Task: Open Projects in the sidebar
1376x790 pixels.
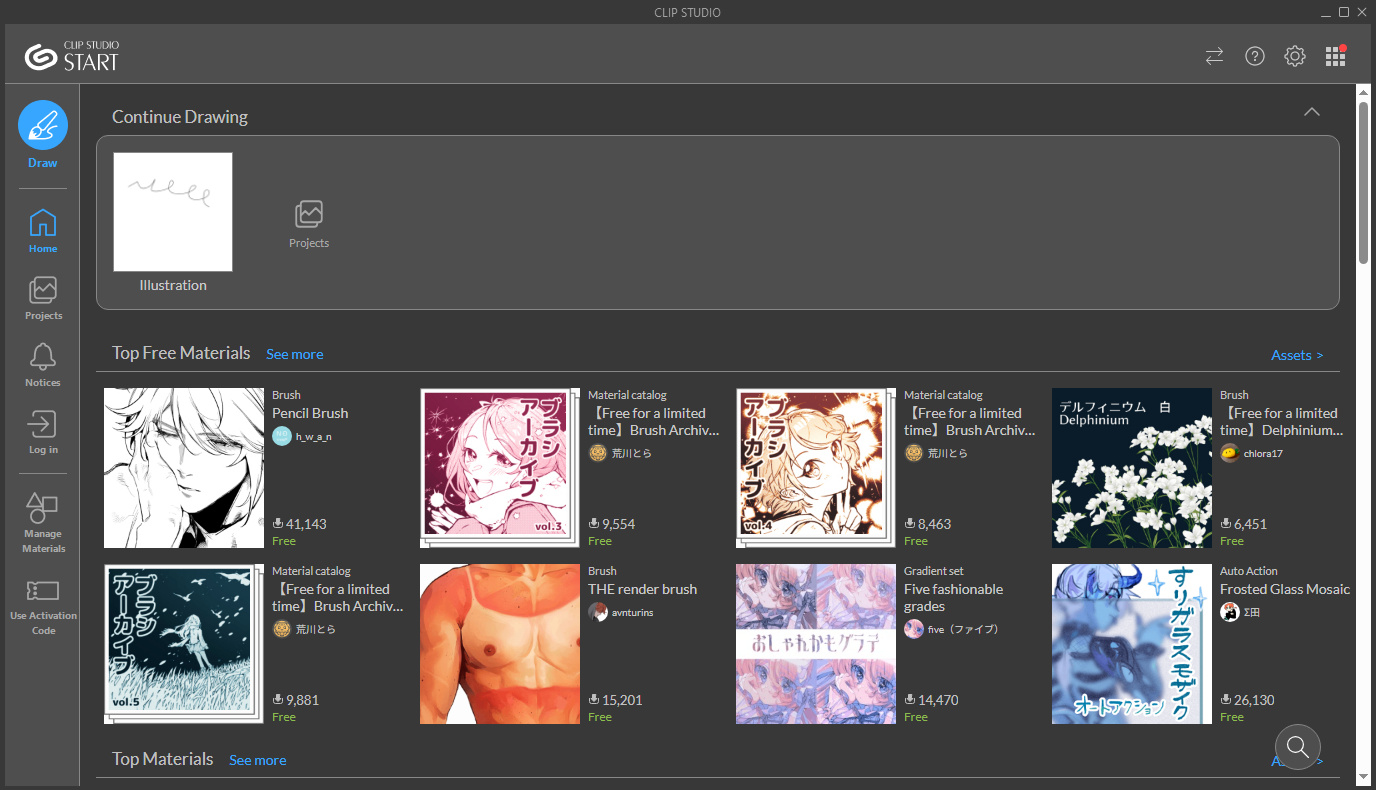Action: pyautogui.click(x=43, y=298)
